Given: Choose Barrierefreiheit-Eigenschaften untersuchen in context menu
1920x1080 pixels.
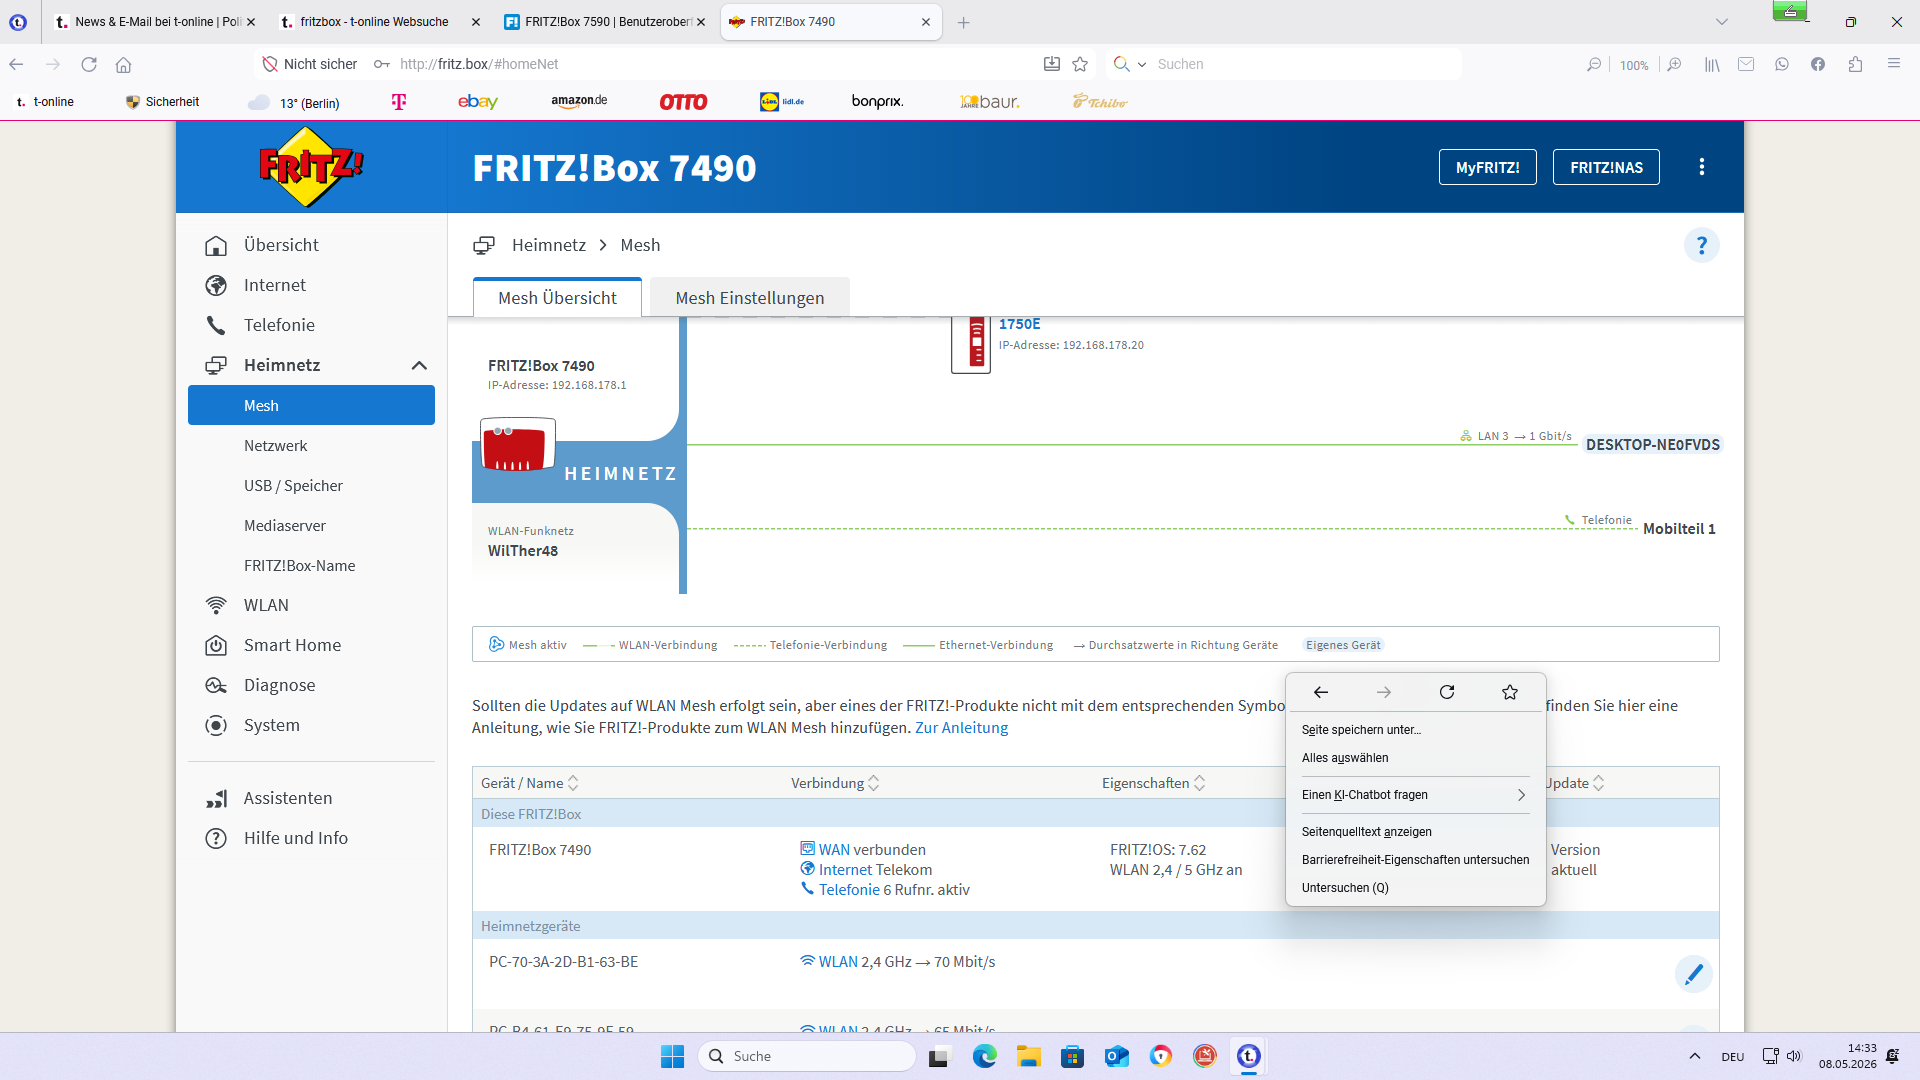Looking at the screenshot, I should [x=1415, y=860].
